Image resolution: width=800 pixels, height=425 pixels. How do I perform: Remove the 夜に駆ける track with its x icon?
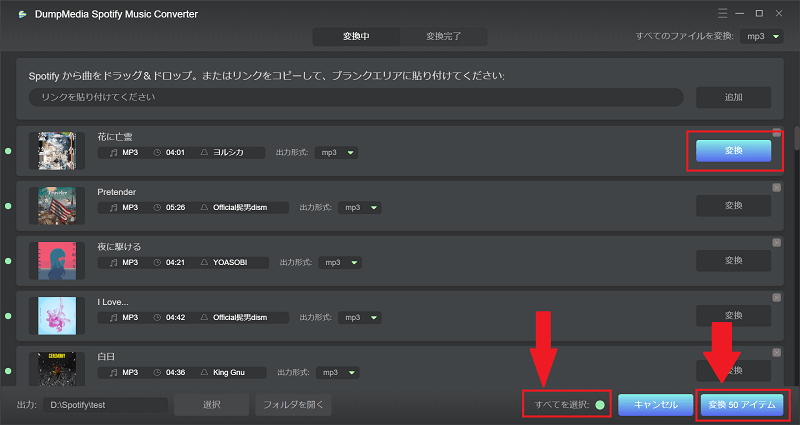[x=777, y=243]
